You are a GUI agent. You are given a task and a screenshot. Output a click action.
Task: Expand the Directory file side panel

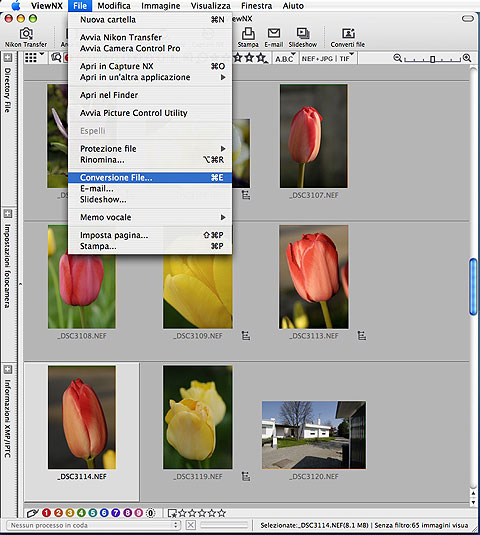point(8,57)
